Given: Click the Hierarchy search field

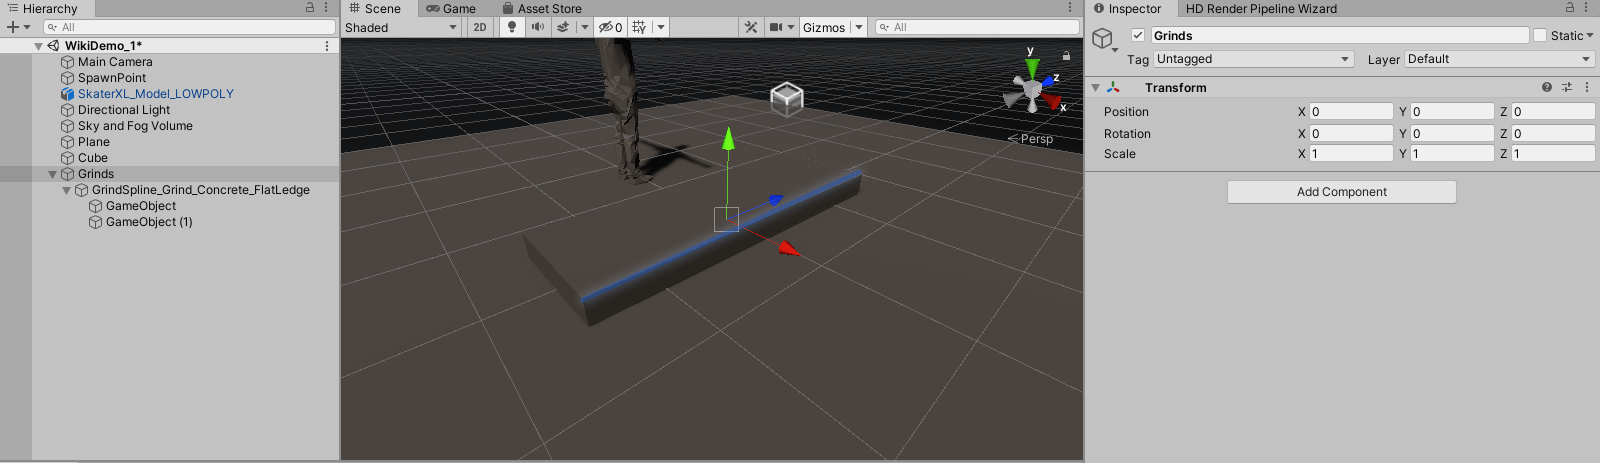Looking at the screenshot, I should [190, 27].
